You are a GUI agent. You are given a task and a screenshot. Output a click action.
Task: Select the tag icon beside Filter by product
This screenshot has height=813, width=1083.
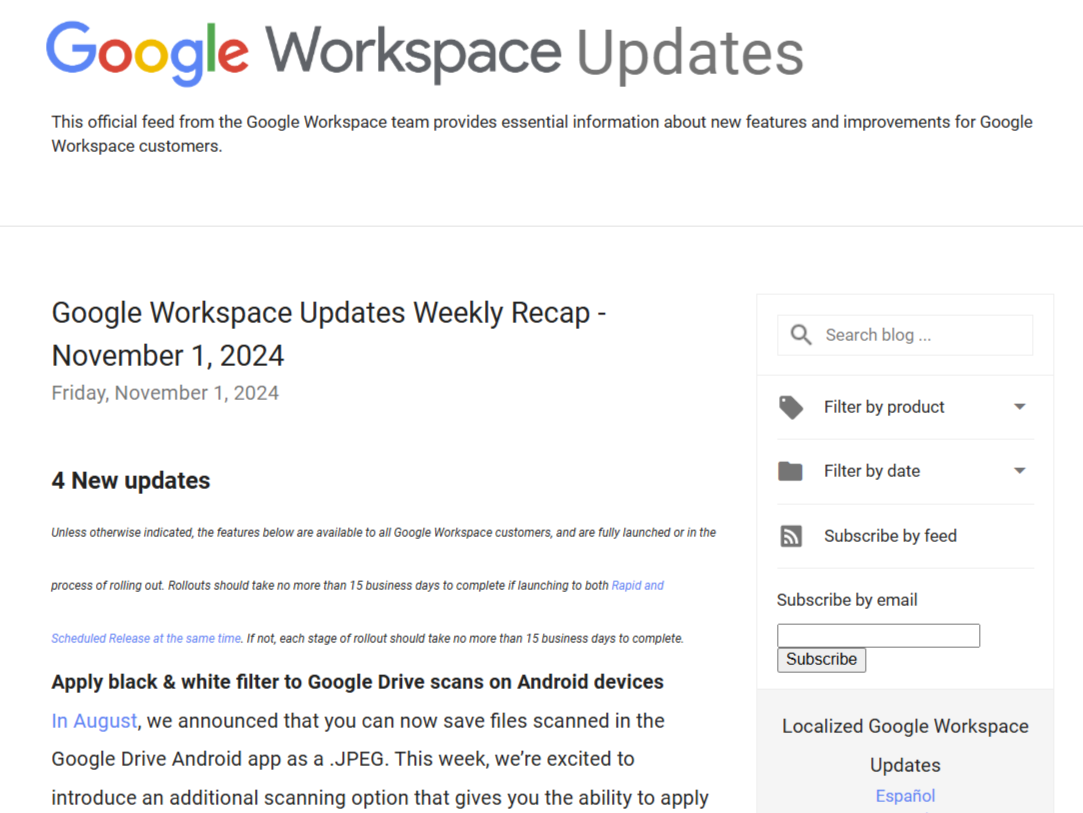(x=790, y=407)
